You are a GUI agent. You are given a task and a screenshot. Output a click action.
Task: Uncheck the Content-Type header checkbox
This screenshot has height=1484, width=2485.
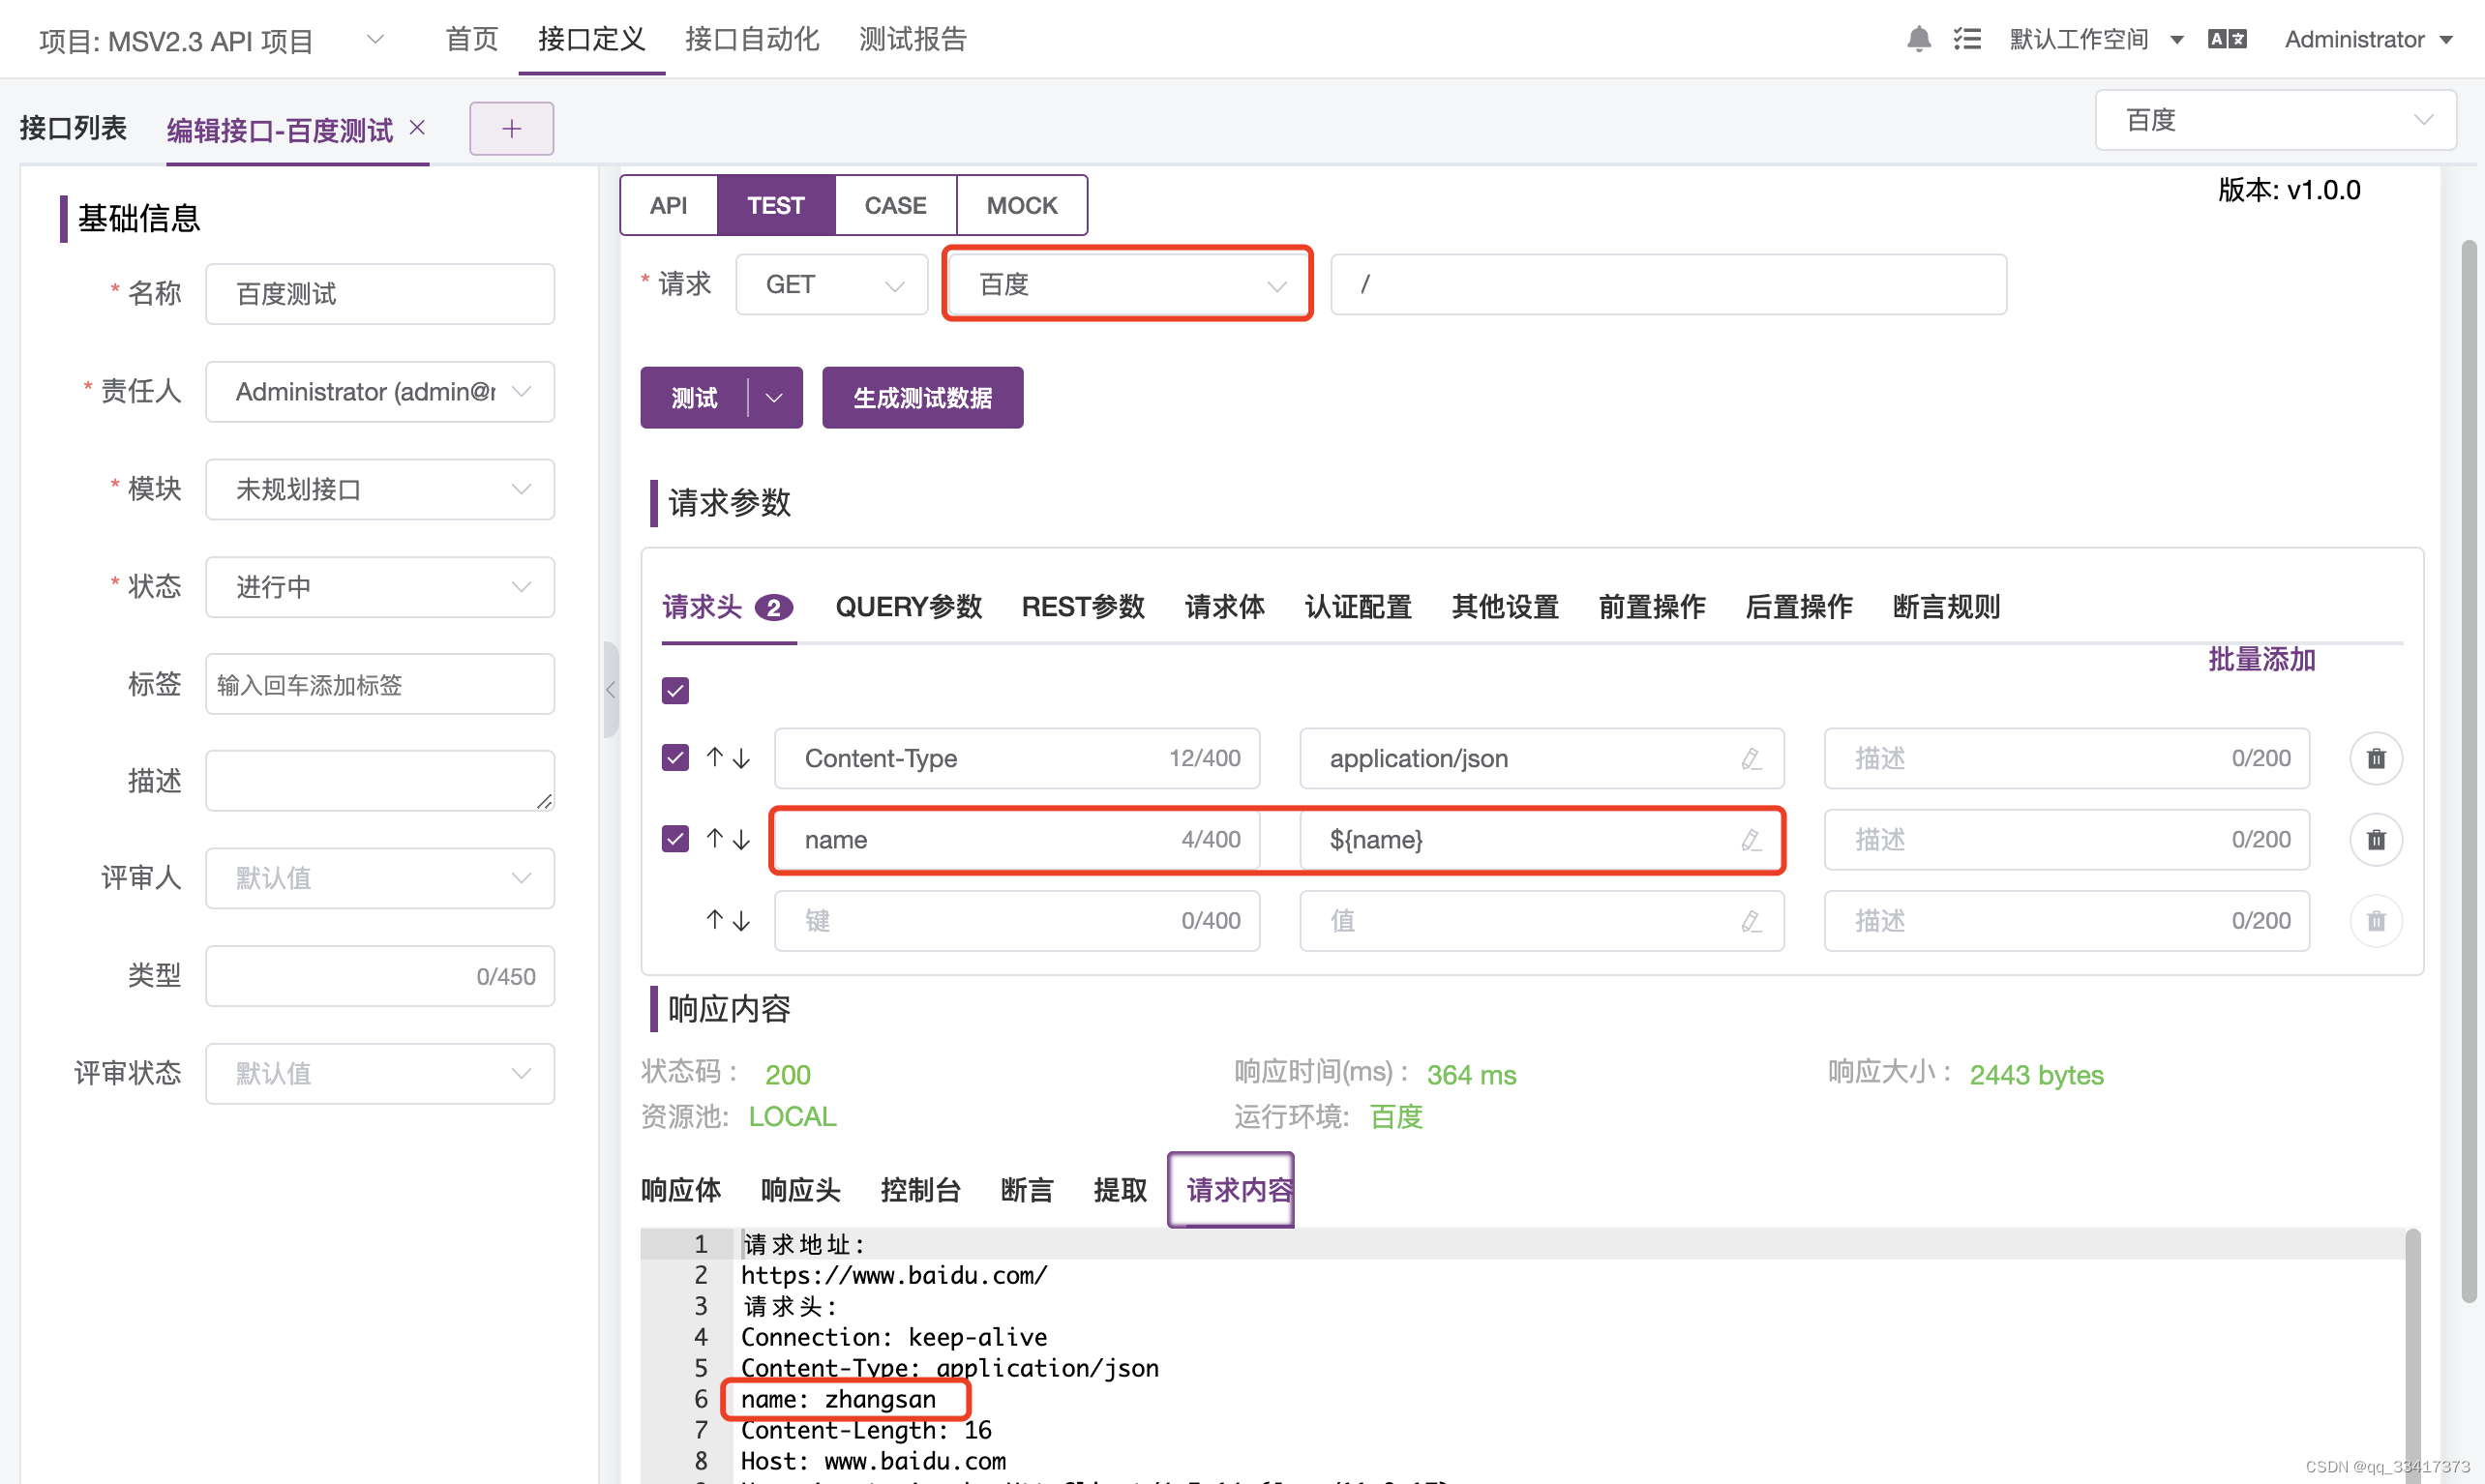(675, 757)
